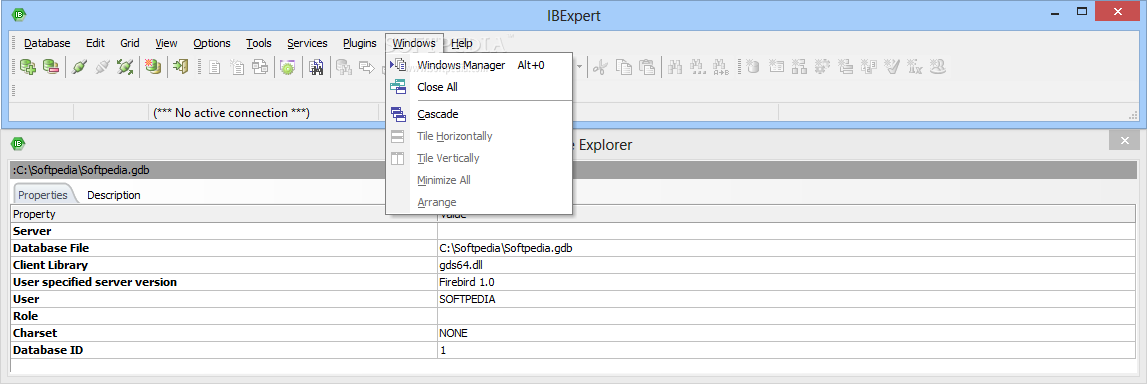Open the Plugins menu
Screen dimensions: 1147x384
359,43
